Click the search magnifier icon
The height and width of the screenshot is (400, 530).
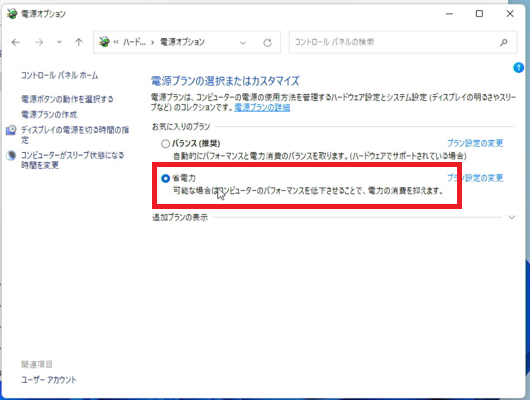pos(503,42)
